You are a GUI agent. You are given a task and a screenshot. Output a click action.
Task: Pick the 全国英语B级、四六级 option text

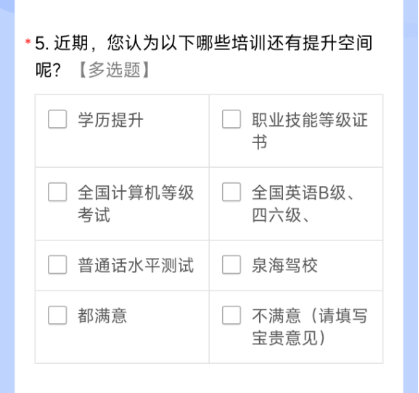[x=303, y=204]
